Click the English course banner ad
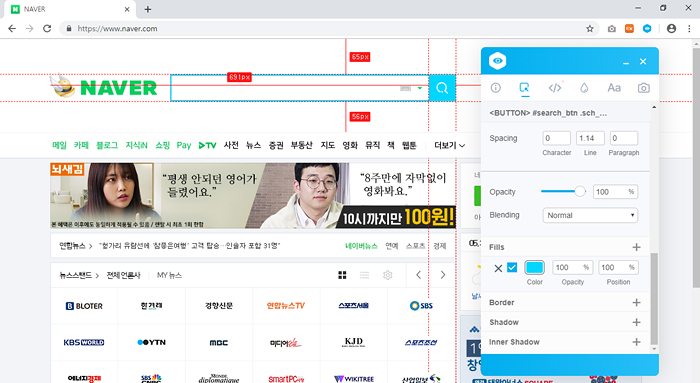Screen dimensions: 700x383 pos(253,196)
